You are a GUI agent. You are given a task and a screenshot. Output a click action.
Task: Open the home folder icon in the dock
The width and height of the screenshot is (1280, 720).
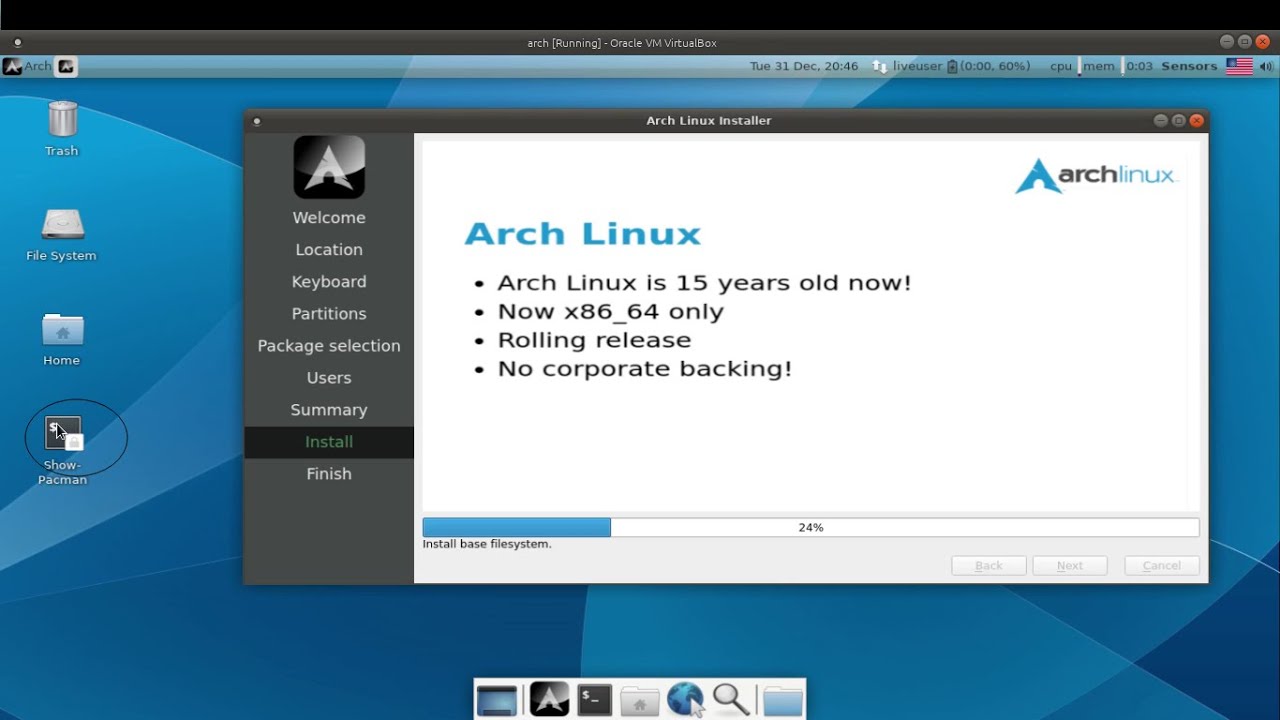tap(640, 701)
